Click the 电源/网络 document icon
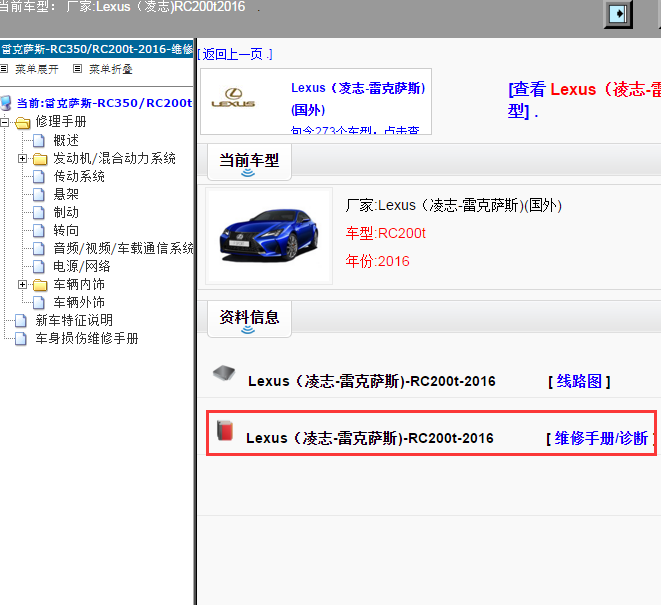Viewport: 661px width, 605px height. [x=38, y=266]
